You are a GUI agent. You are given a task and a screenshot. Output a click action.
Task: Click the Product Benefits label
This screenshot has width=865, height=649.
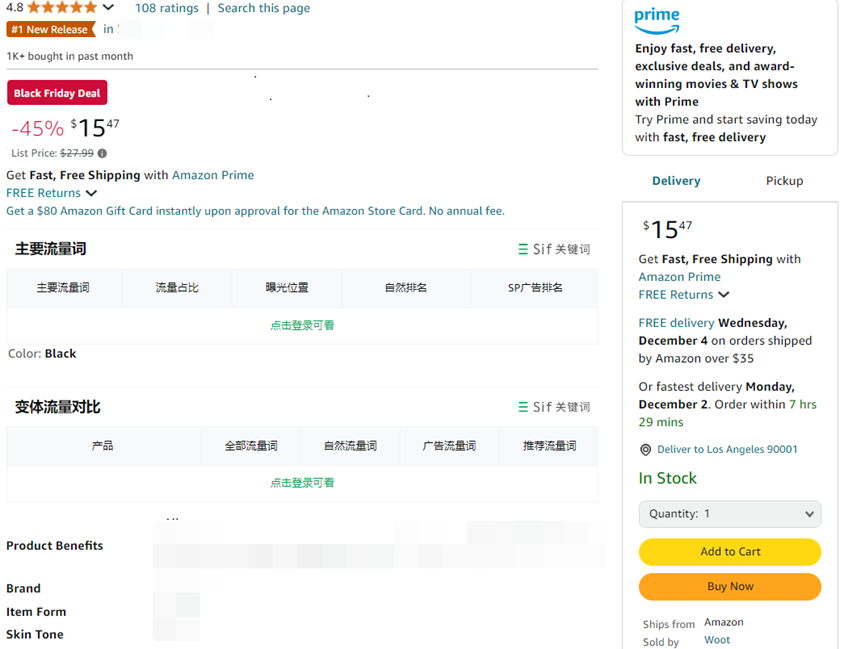(55, 546)
